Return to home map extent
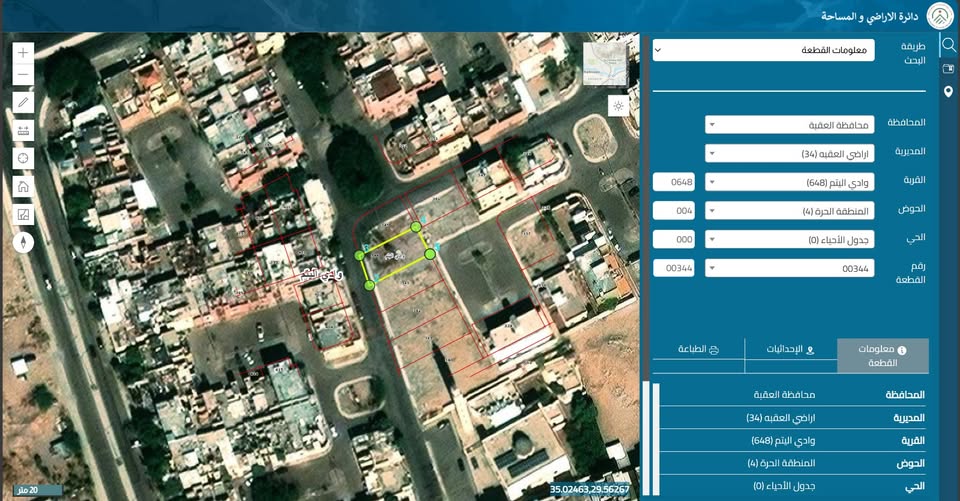This screenshot has width=960, height=501. click(23, 186)
